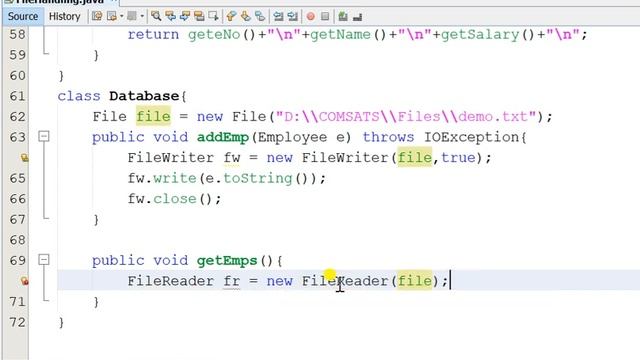Click the fr variable declaration
The image size is (640, 360).
pyautogui.click(x=232, y=281)
